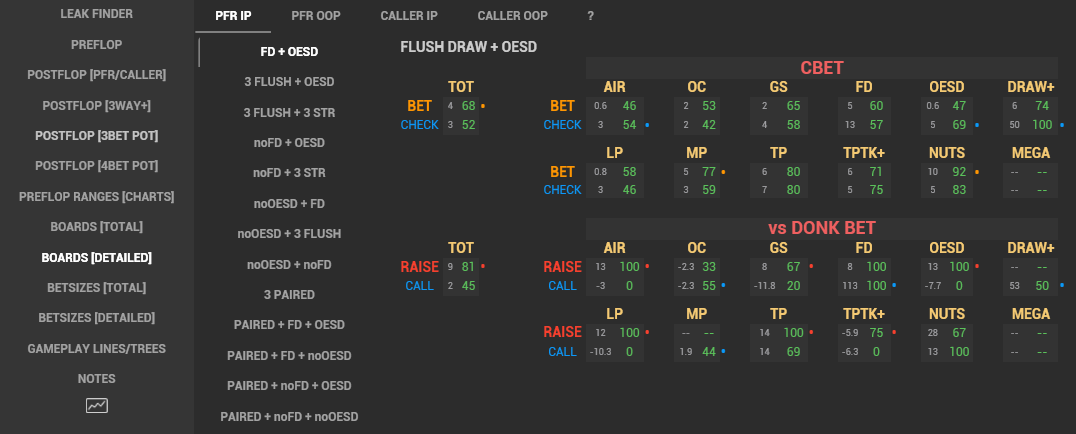This screenshot has width=1076, height=434.
Task: Choose the noFD + OESD board type
Action: click(x=289, y=143)
